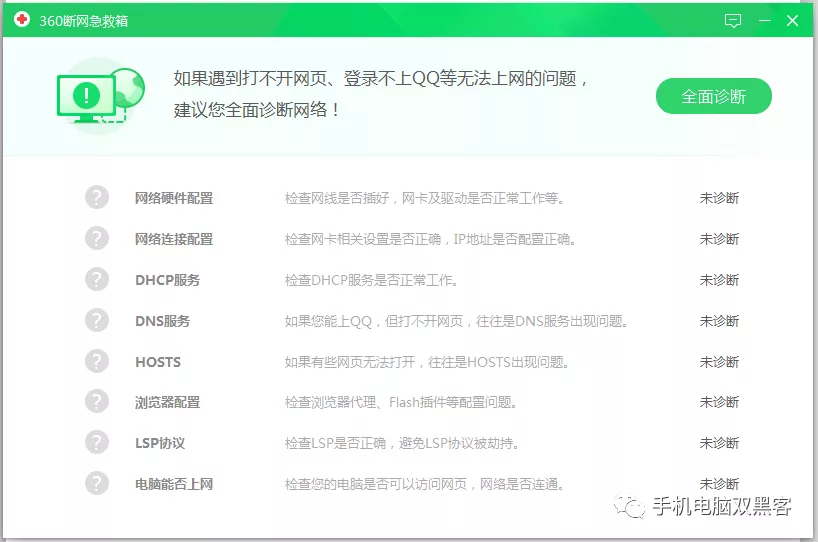The image size is (818, 542).
Task: Close the 360断网急救箱 window
Action: tap(793, 20)
